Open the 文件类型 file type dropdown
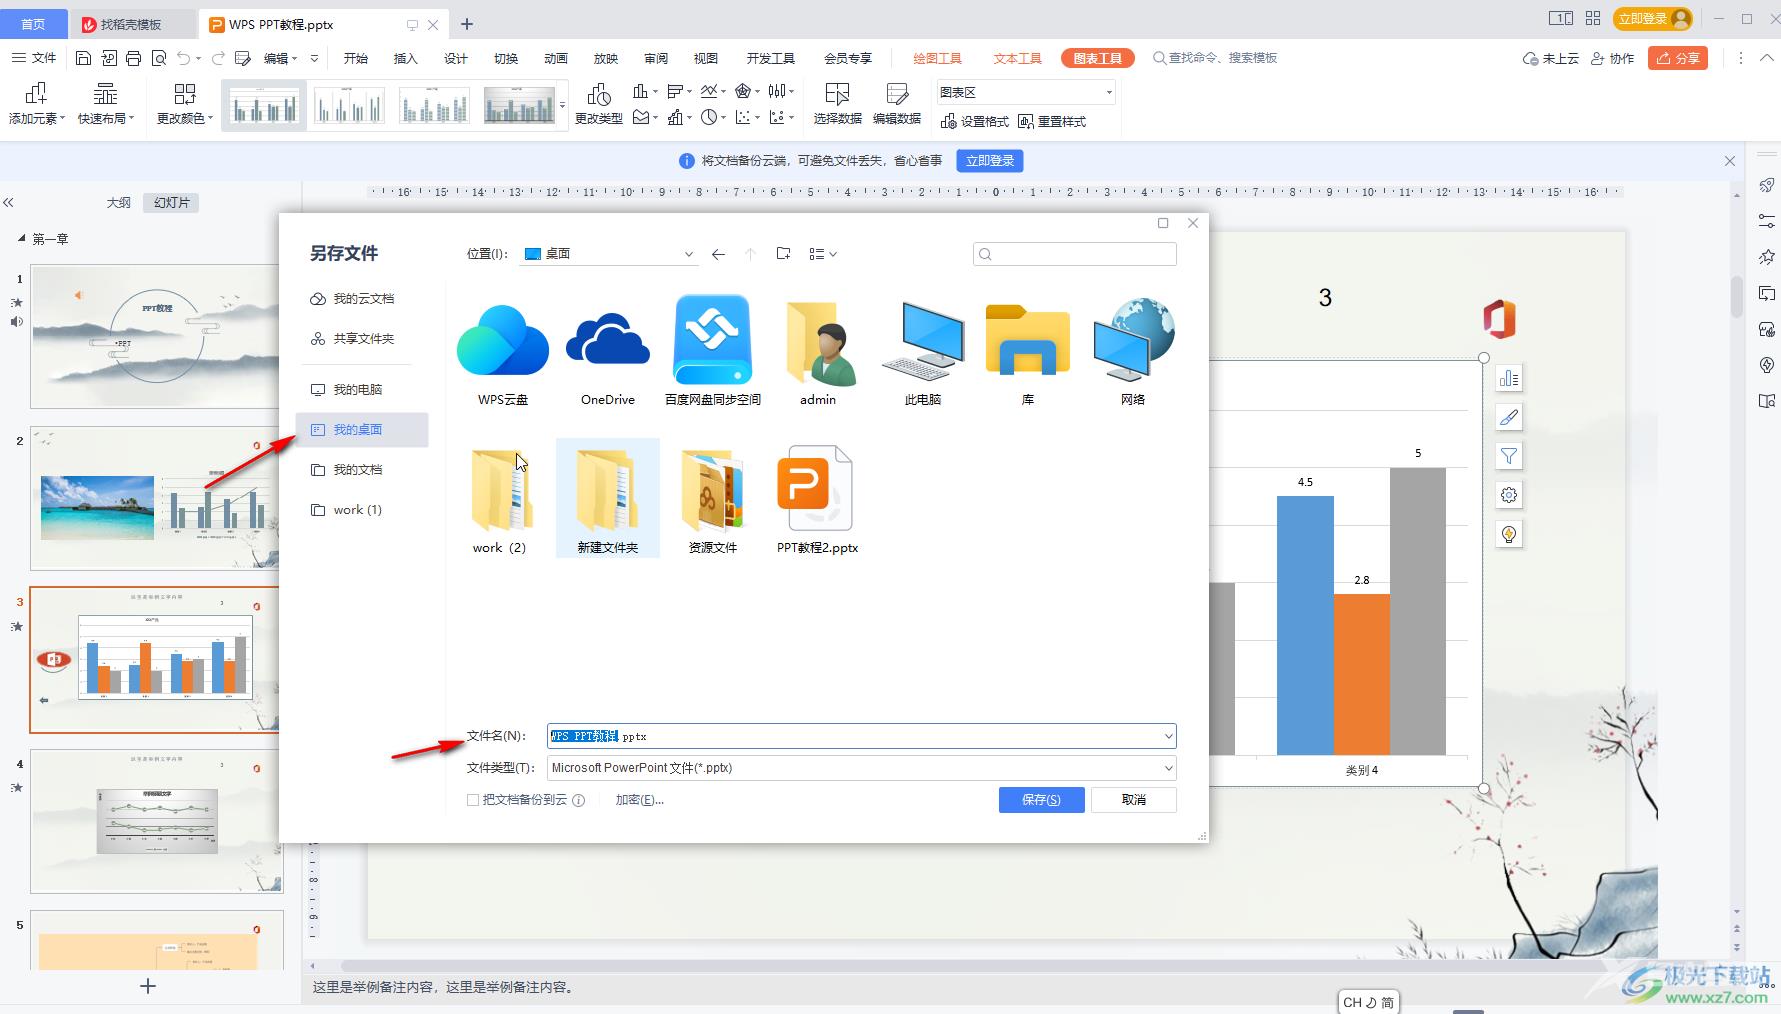This screenshot has width=1781, height=1014. tap(861, 768)
